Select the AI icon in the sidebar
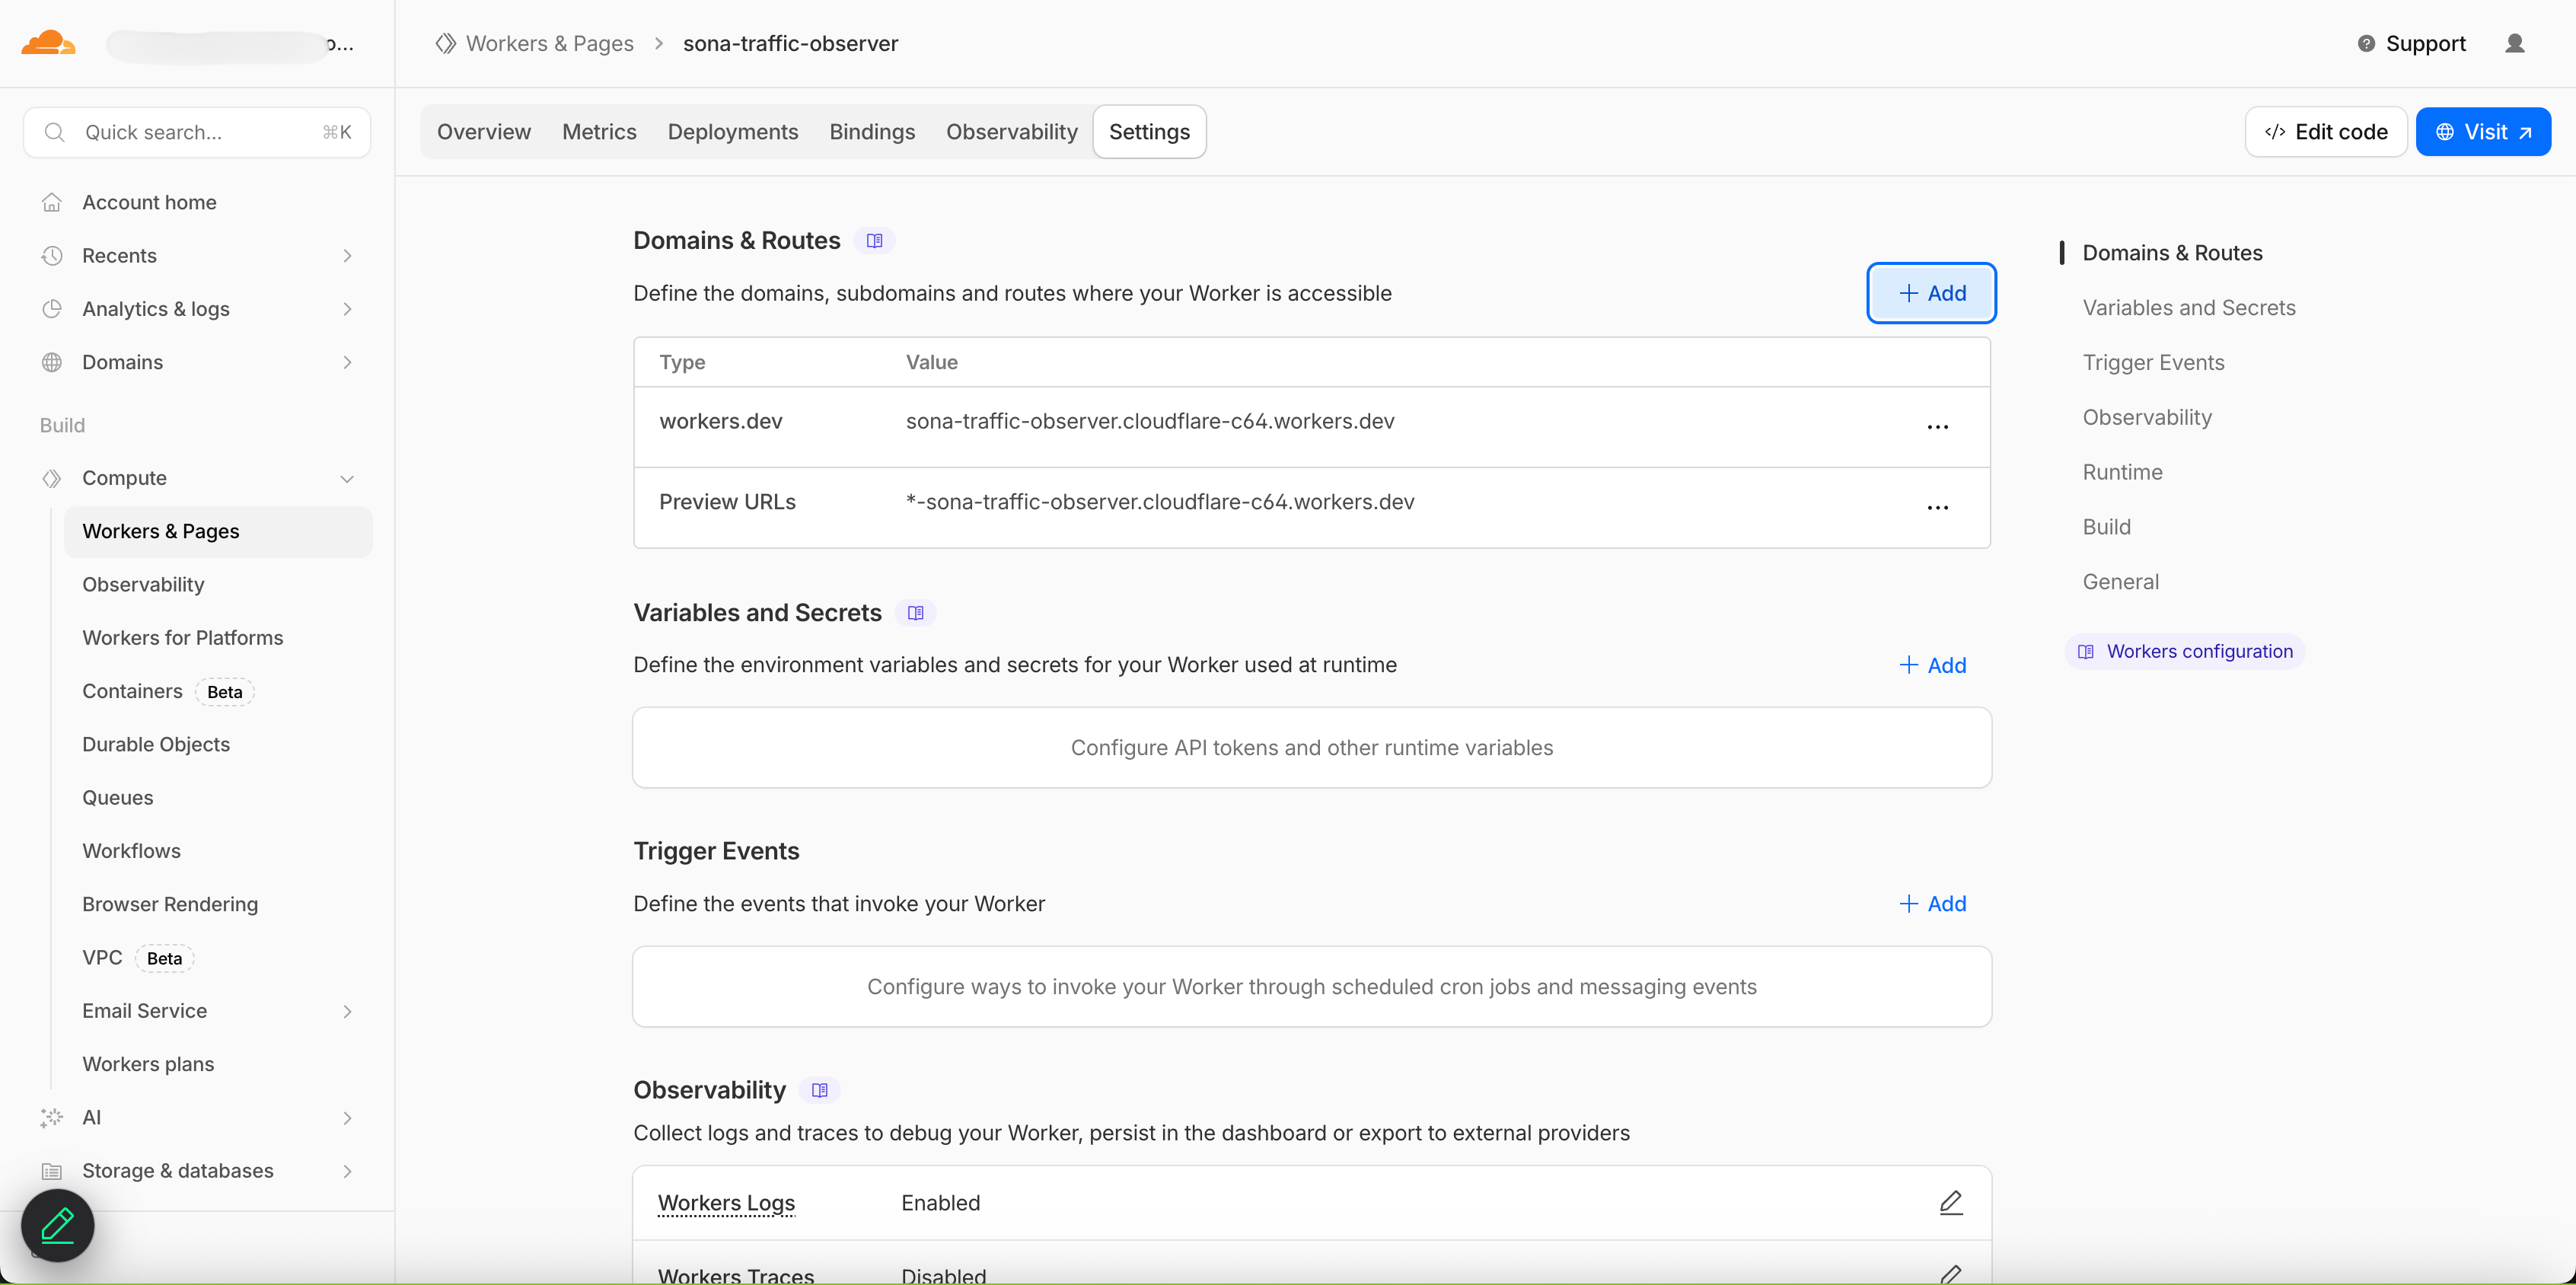 point(52,1117)
